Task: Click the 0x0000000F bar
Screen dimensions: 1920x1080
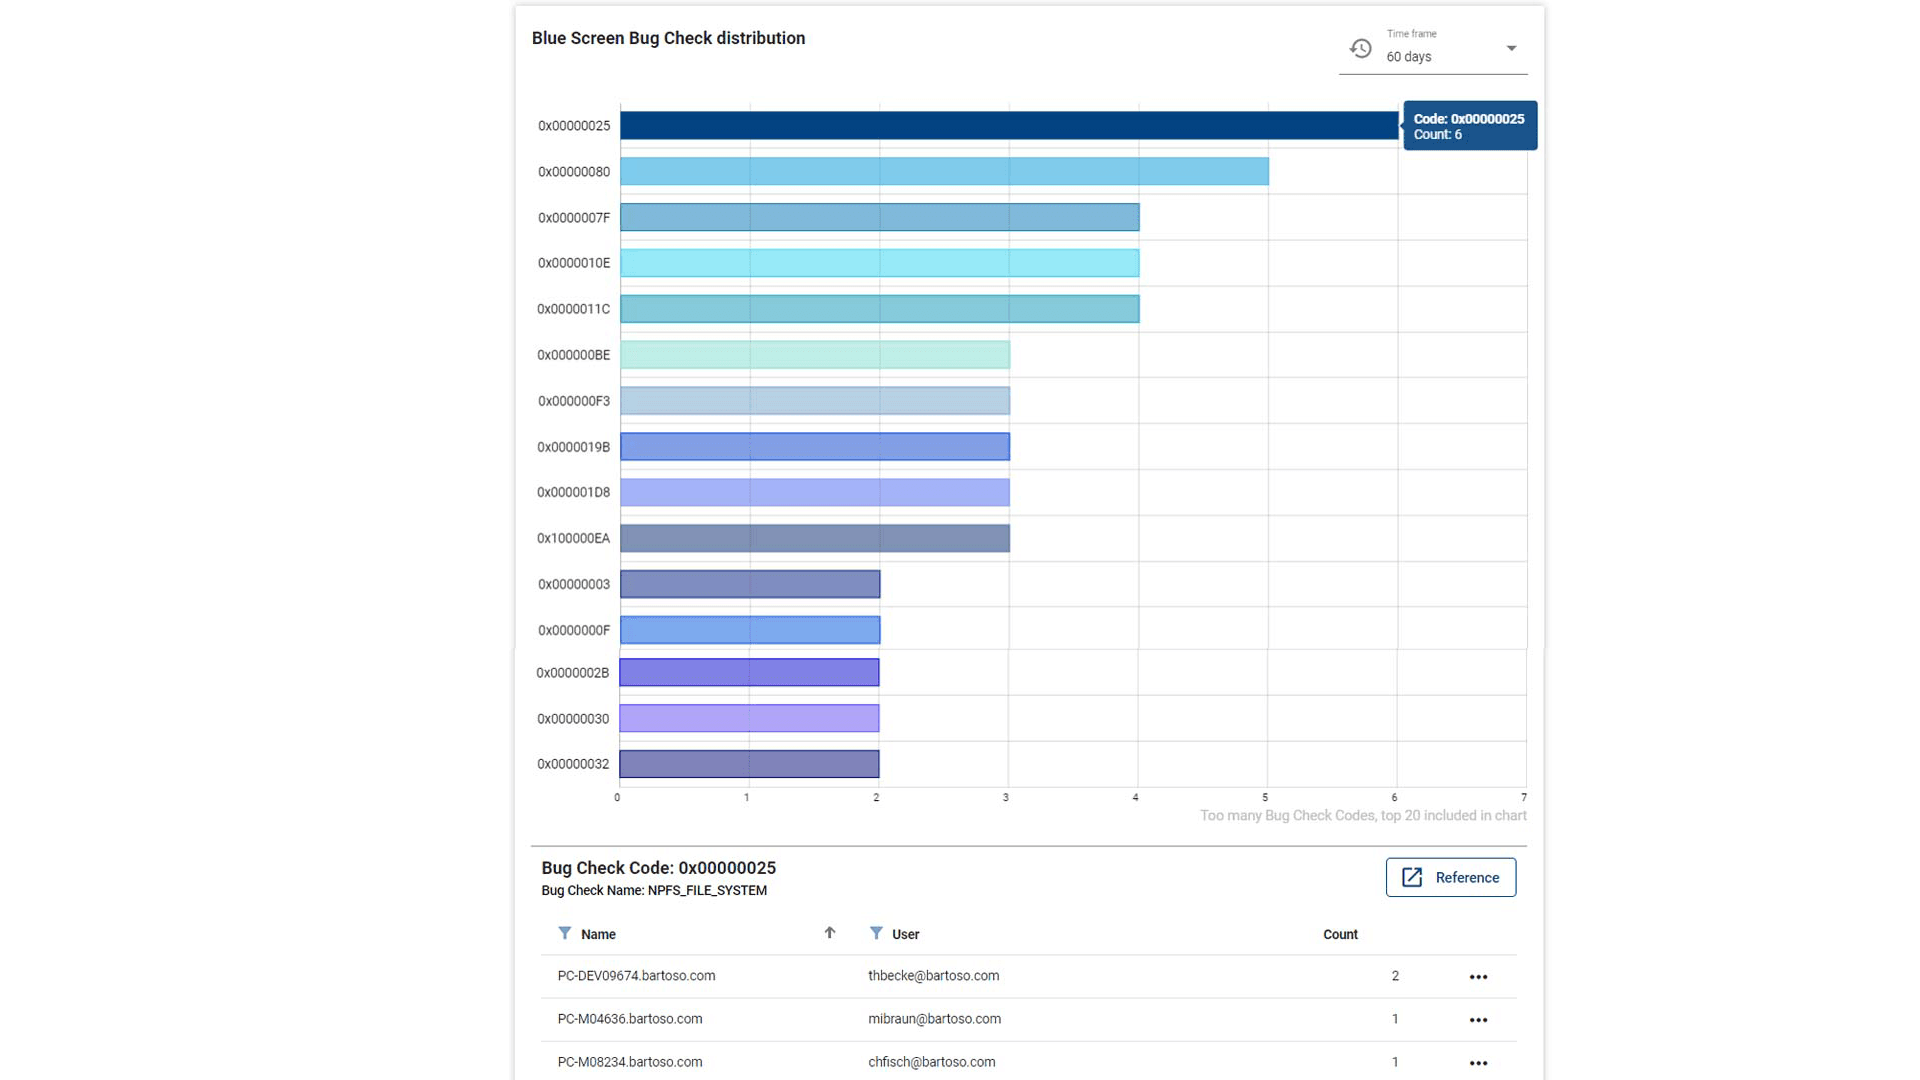Action: point(750,630)
